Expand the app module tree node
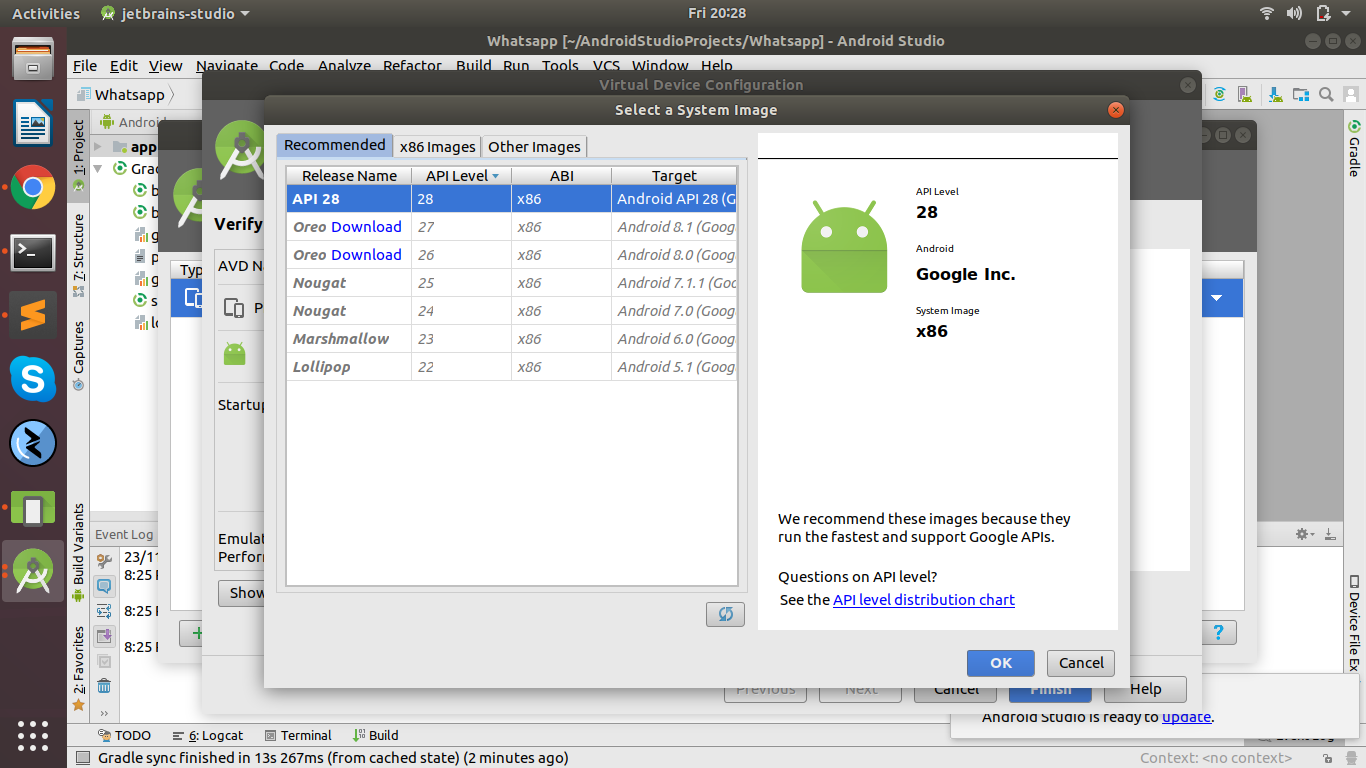 pyautogui.click(x=100, y=146)
